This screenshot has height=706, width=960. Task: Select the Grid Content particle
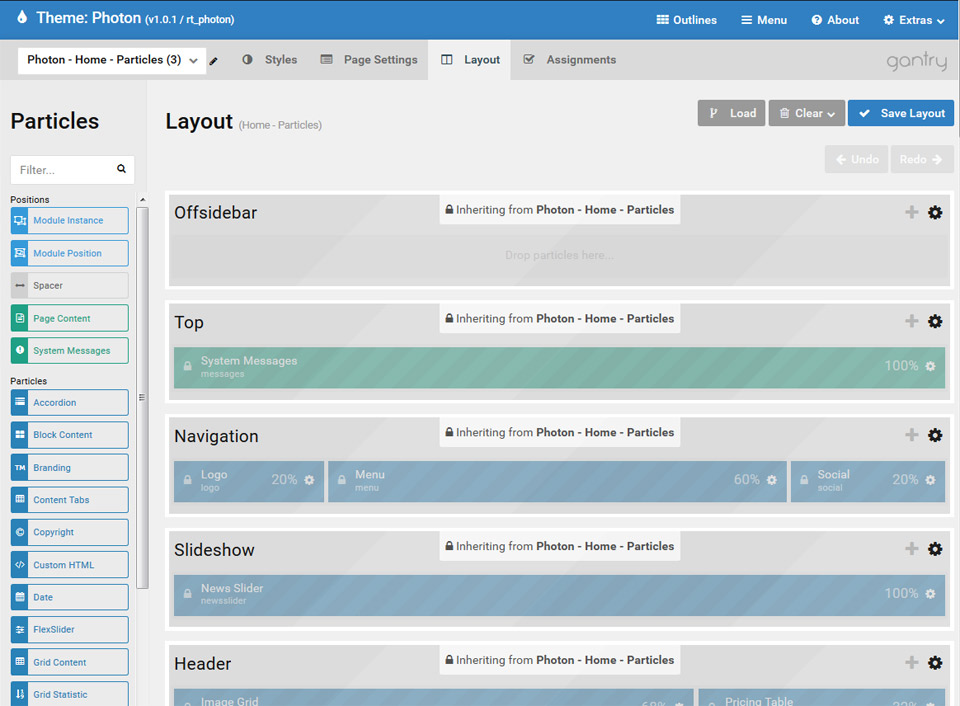coord(70,662)
